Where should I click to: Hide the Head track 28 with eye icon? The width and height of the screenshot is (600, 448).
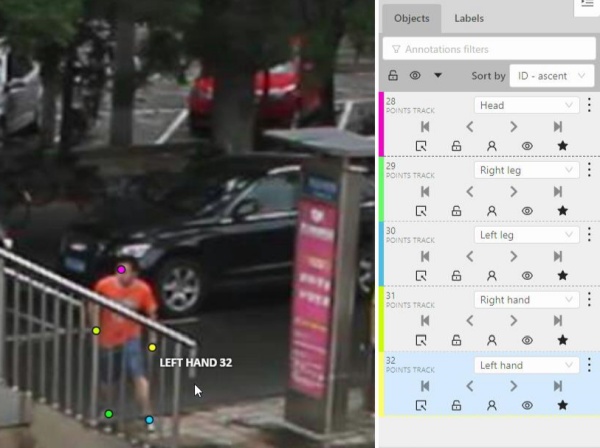coord(527,146)
